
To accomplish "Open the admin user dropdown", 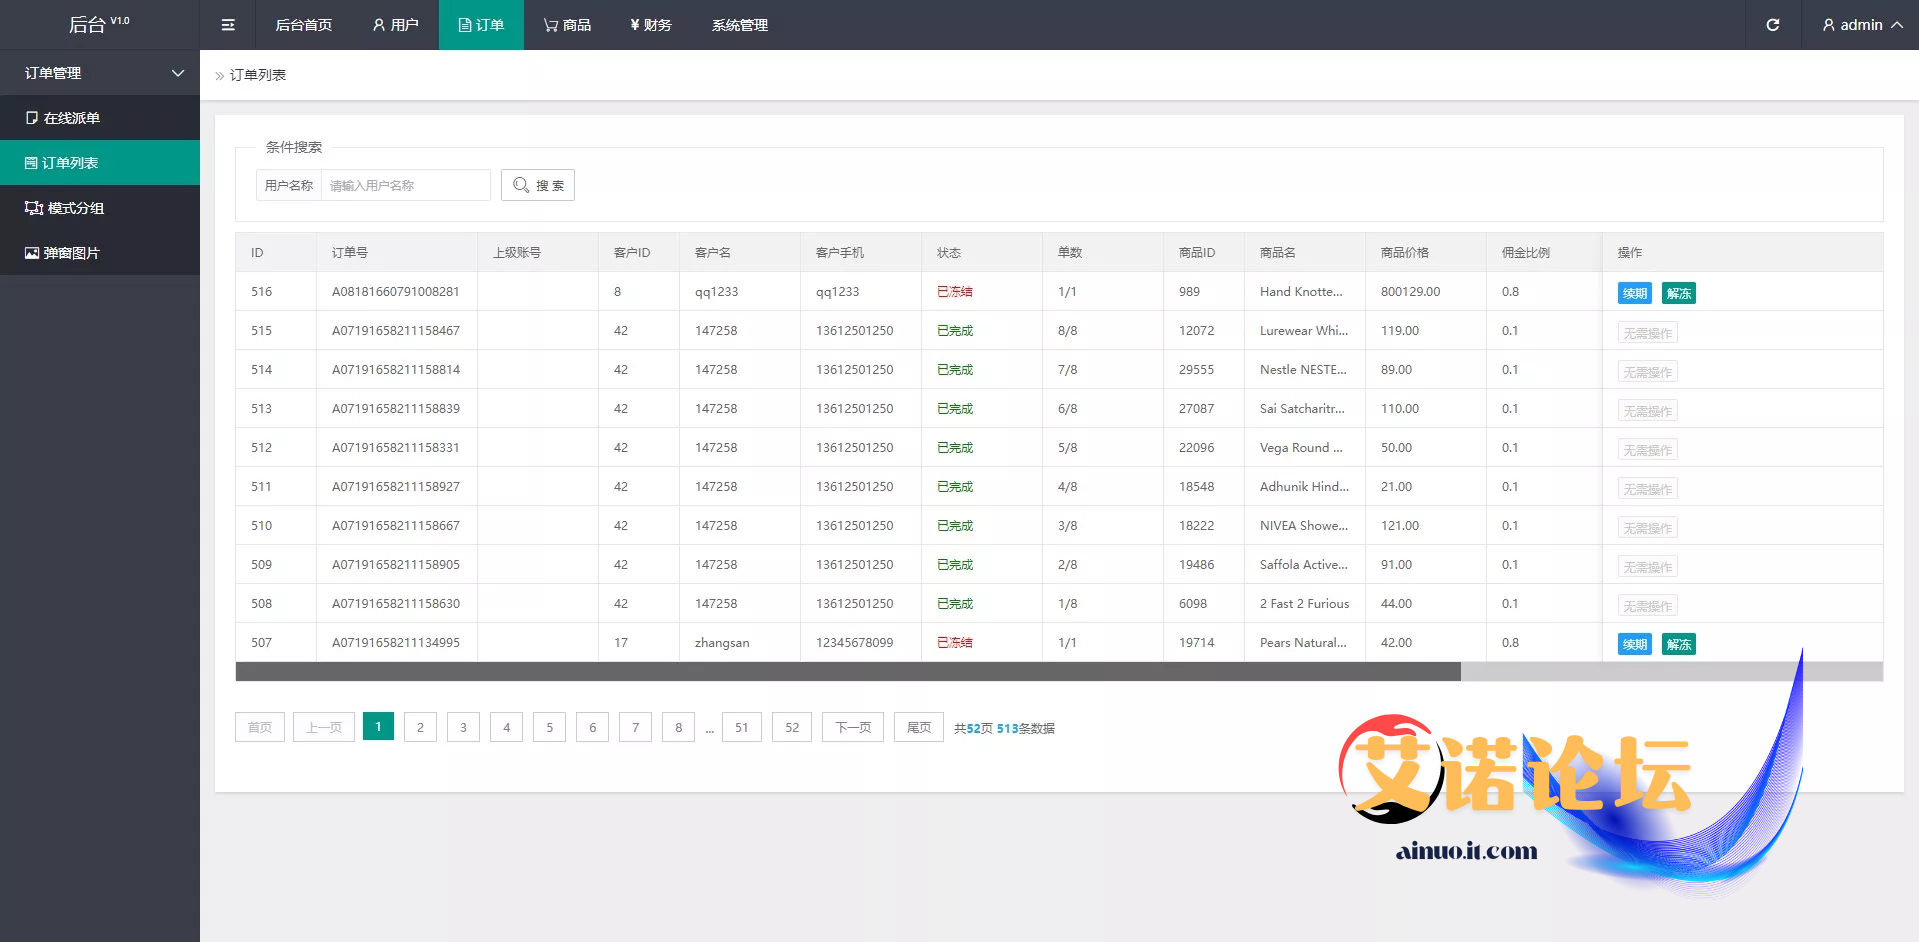I will 1862,25.
